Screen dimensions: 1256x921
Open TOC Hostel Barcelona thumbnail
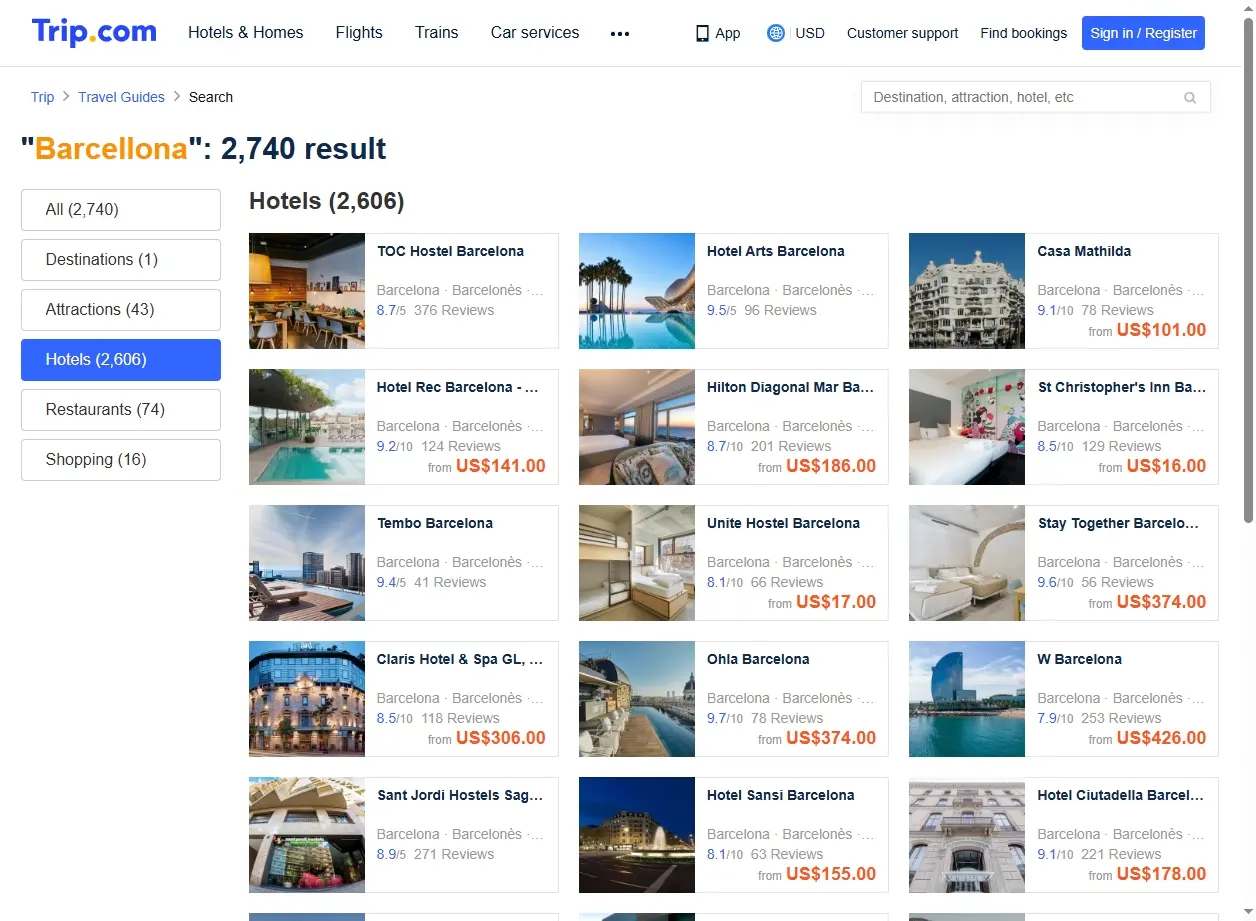pyautogui.click(x=307, y=291)
